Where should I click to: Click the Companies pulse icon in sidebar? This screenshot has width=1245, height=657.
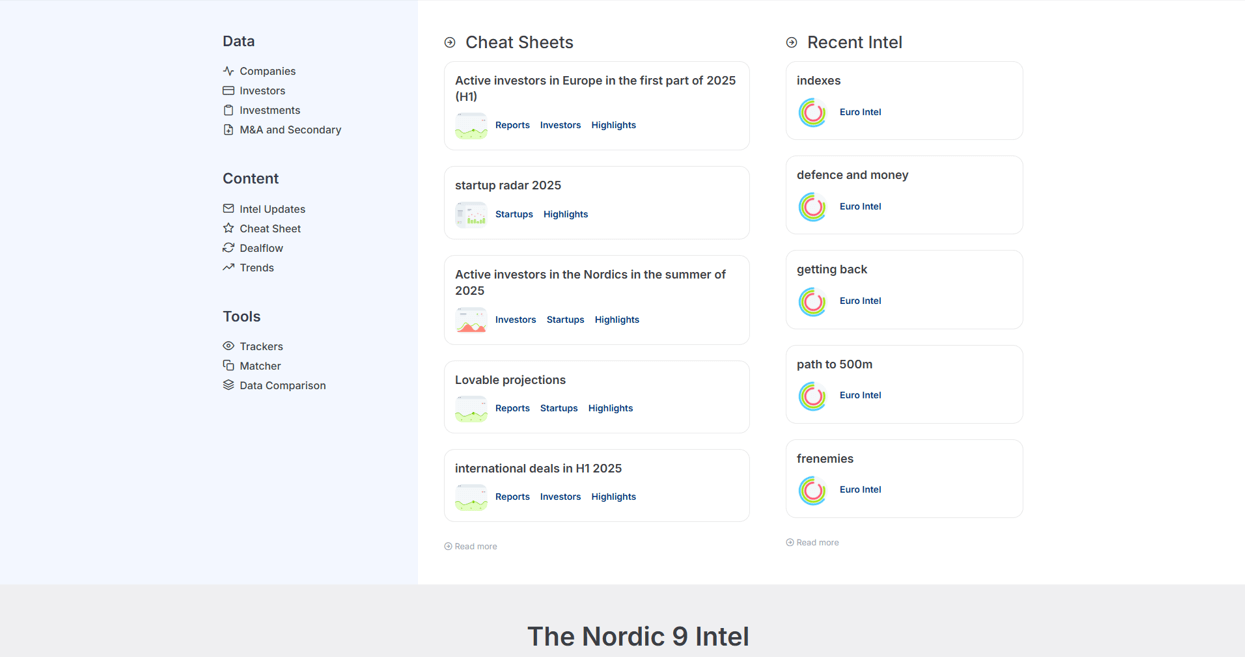(228, 71)
